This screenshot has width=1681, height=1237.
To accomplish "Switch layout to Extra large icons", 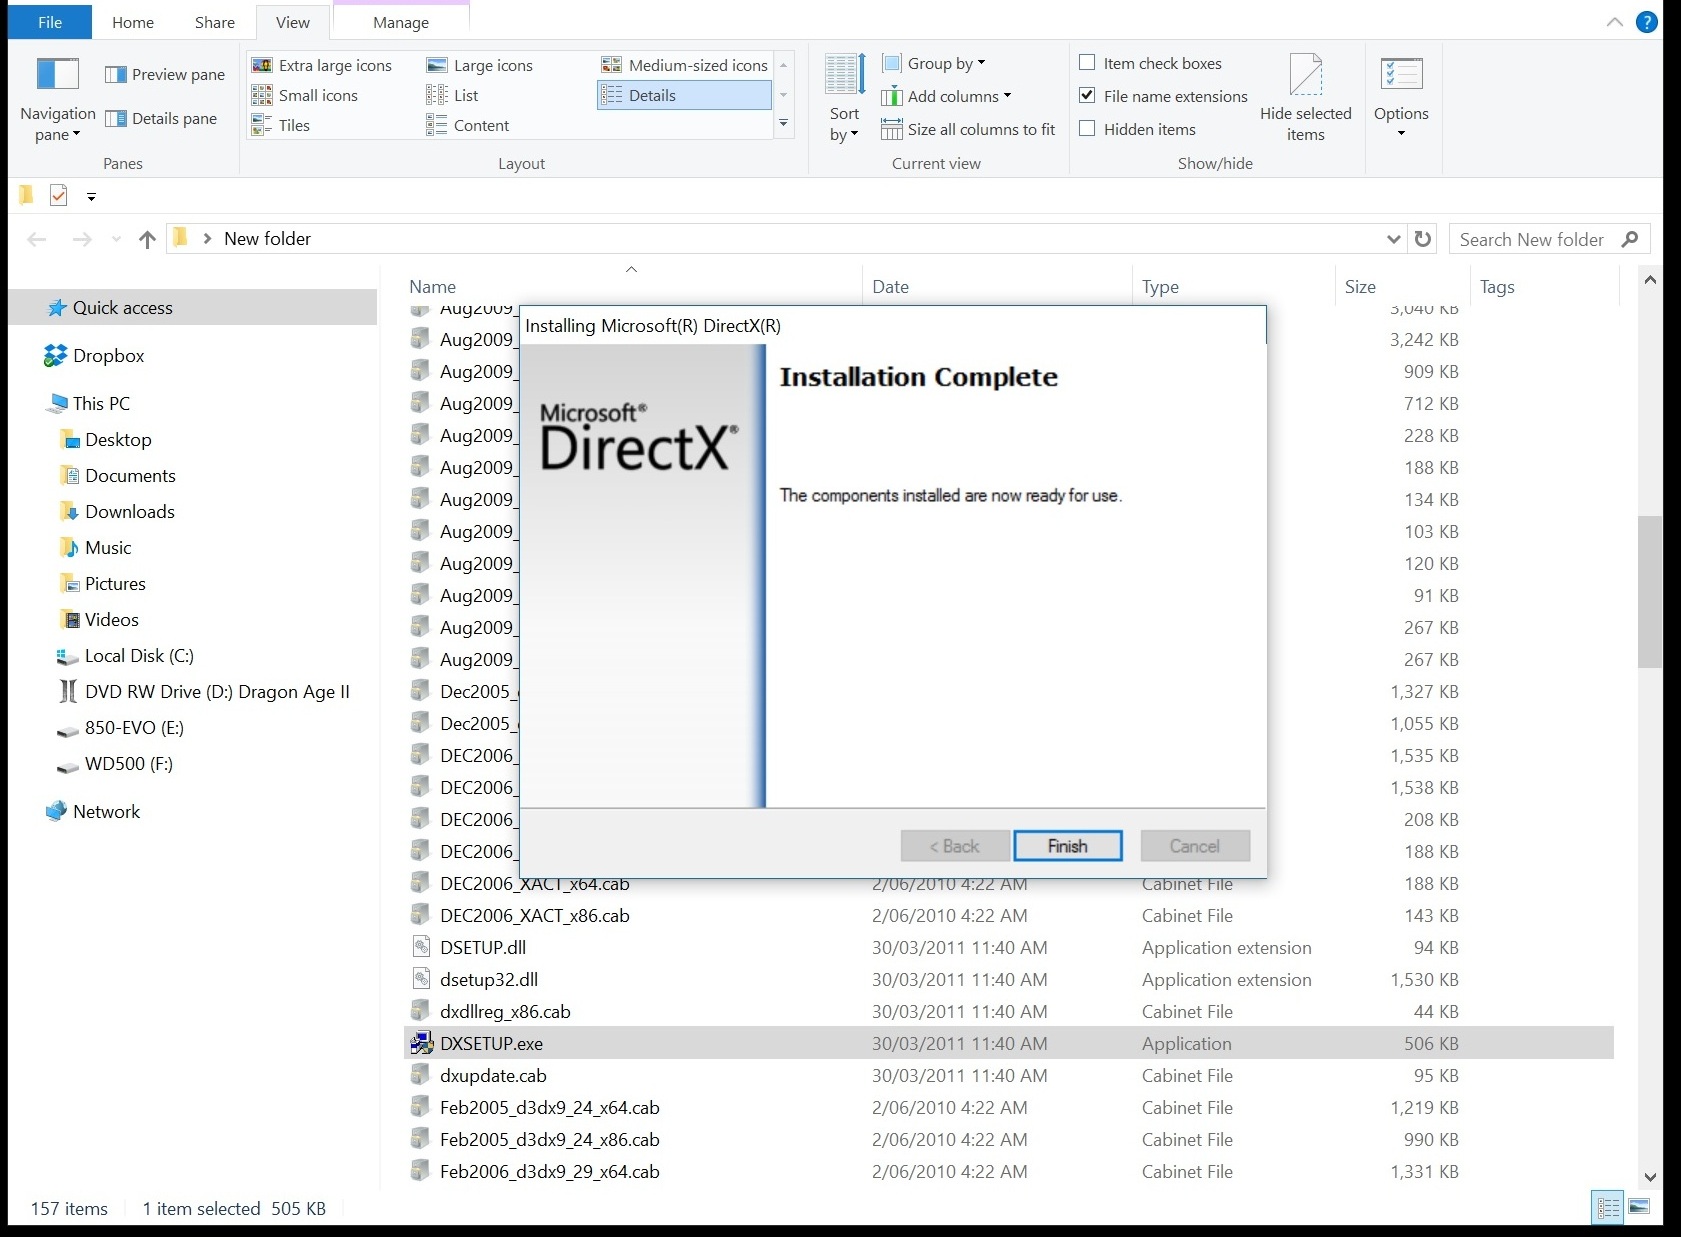I will [321, 65].
